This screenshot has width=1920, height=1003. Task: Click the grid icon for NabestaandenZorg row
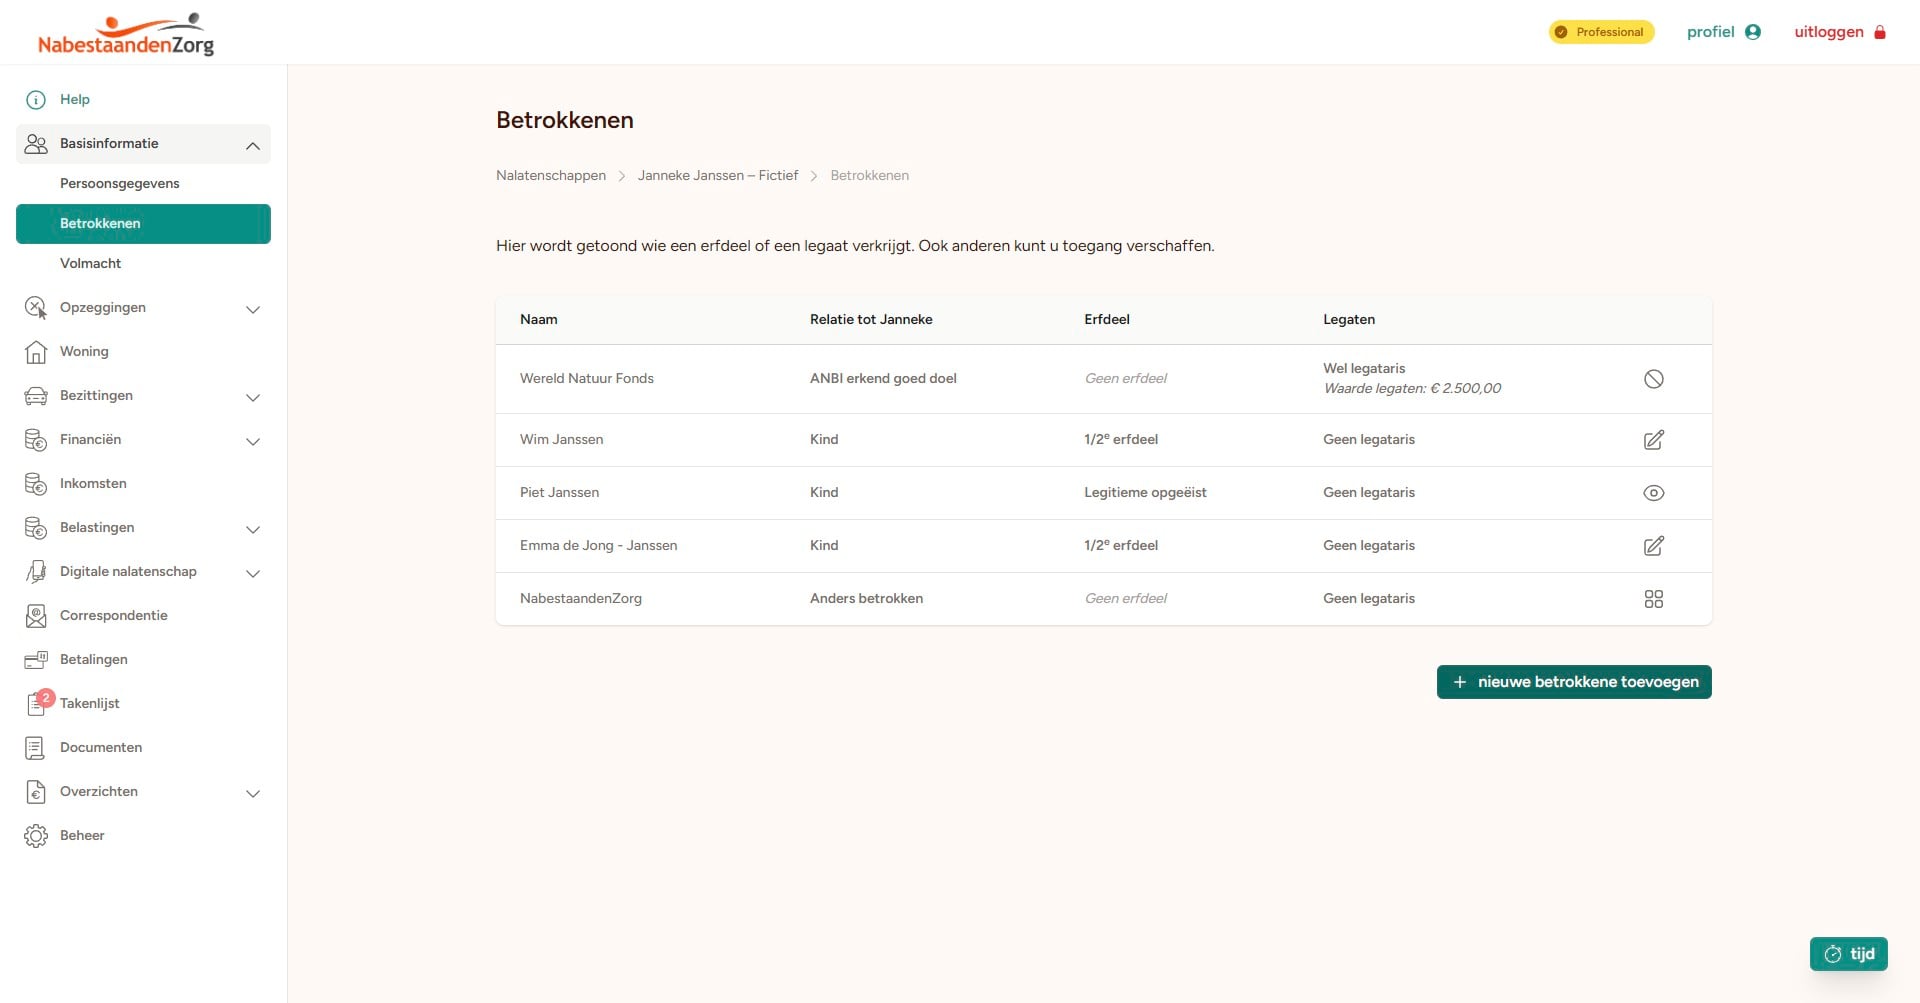(x=1653, y=599)
